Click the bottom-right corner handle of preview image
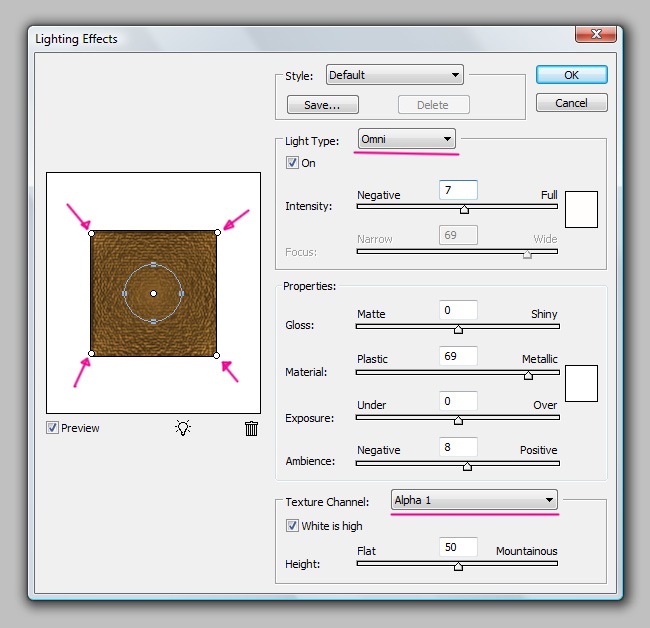 pos(217,354)
